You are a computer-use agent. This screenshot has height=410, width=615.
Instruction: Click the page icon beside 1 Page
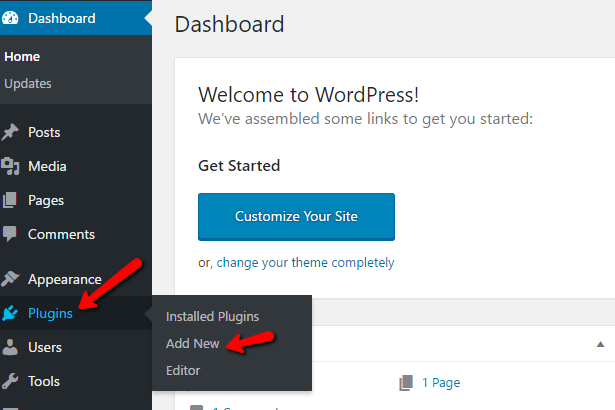(406, 383)
